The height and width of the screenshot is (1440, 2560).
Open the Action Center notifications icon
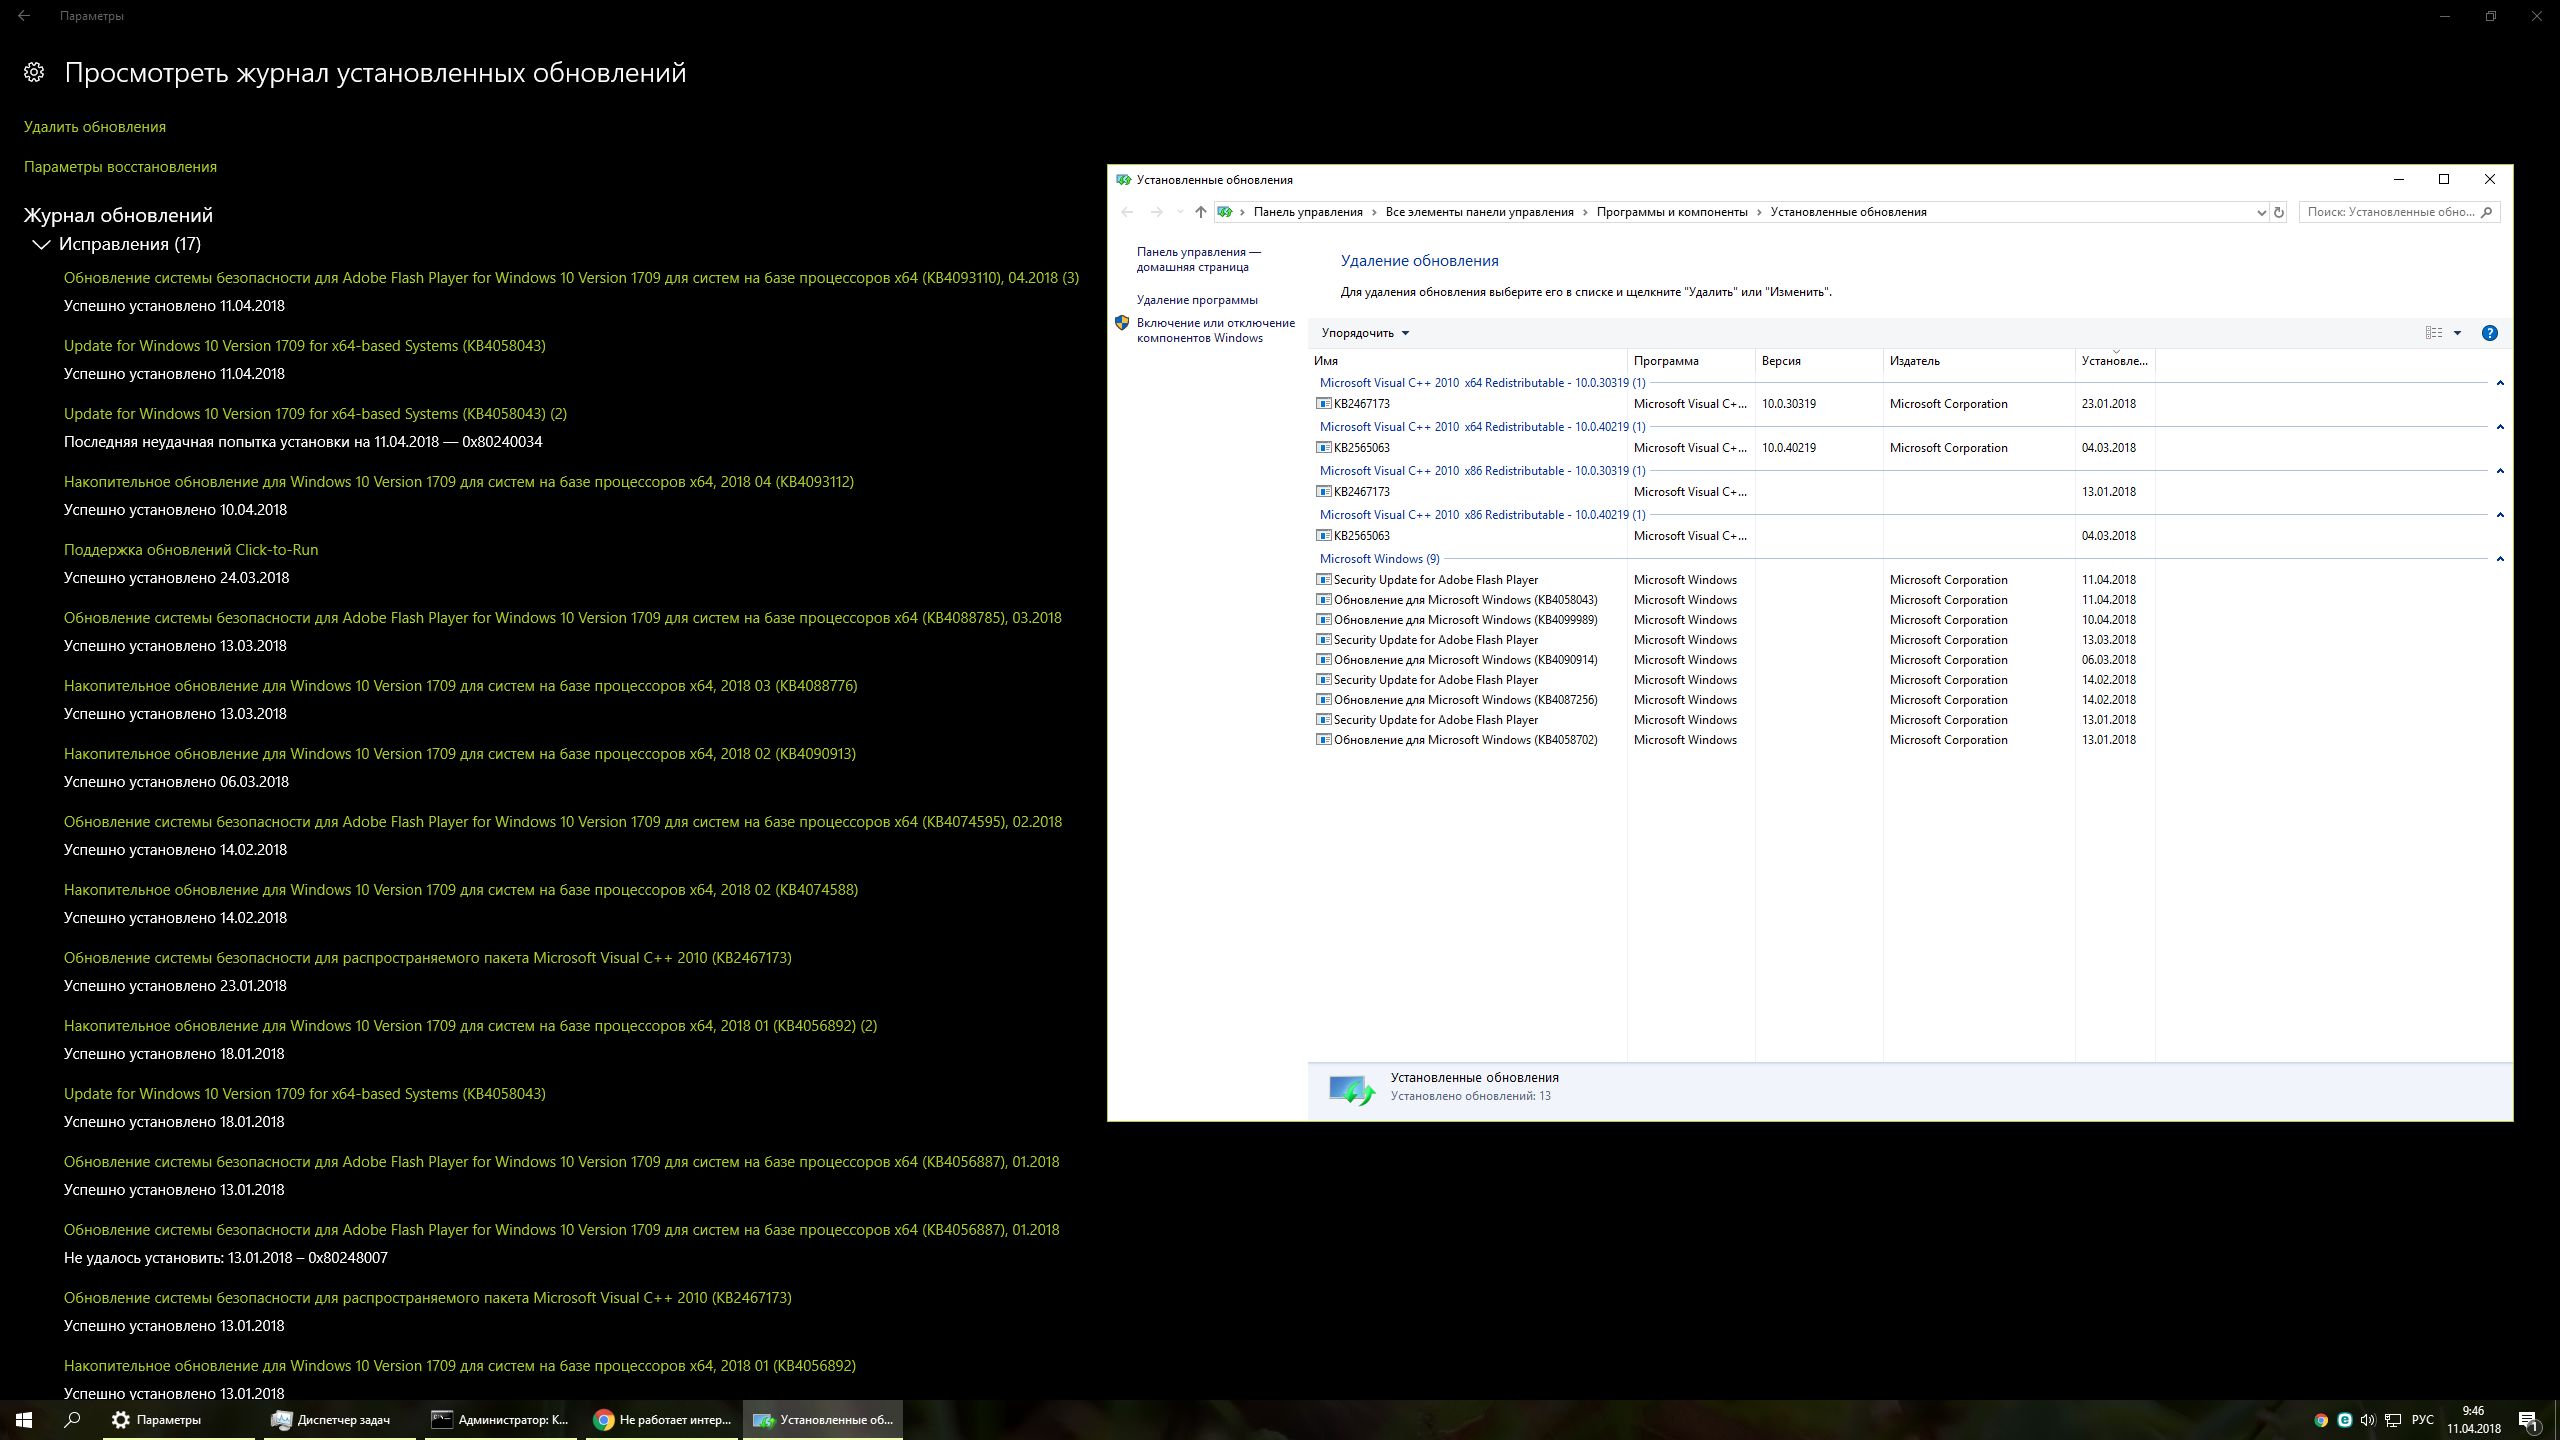(x=2528, y=1420)
